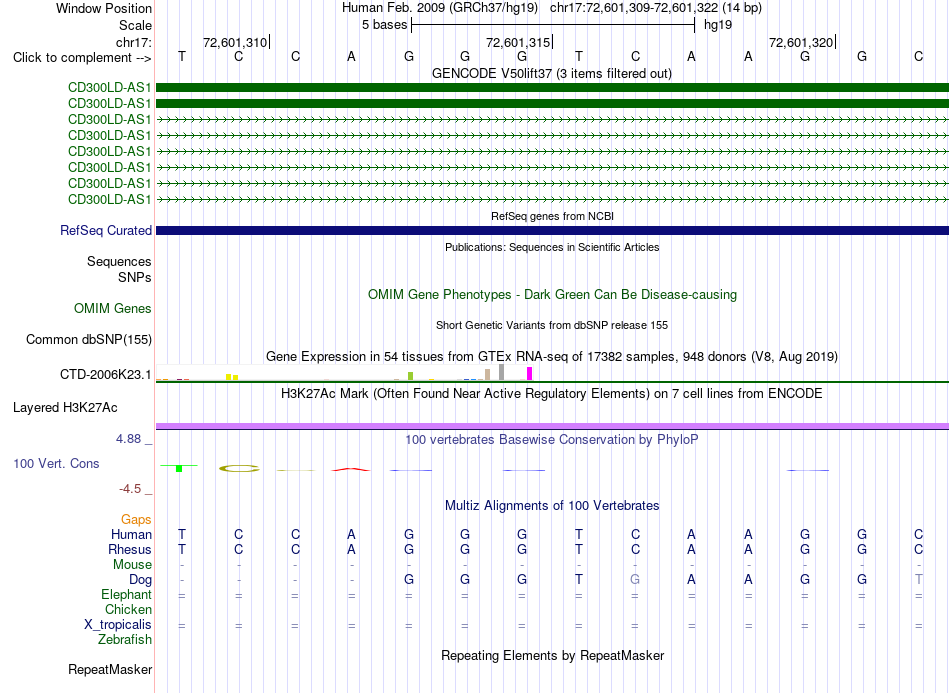The width and height of the screenshot is (950, 693).
Task: Select the Rhesus alignment row label
Action: pyautogui.click(x=130, y=549)
